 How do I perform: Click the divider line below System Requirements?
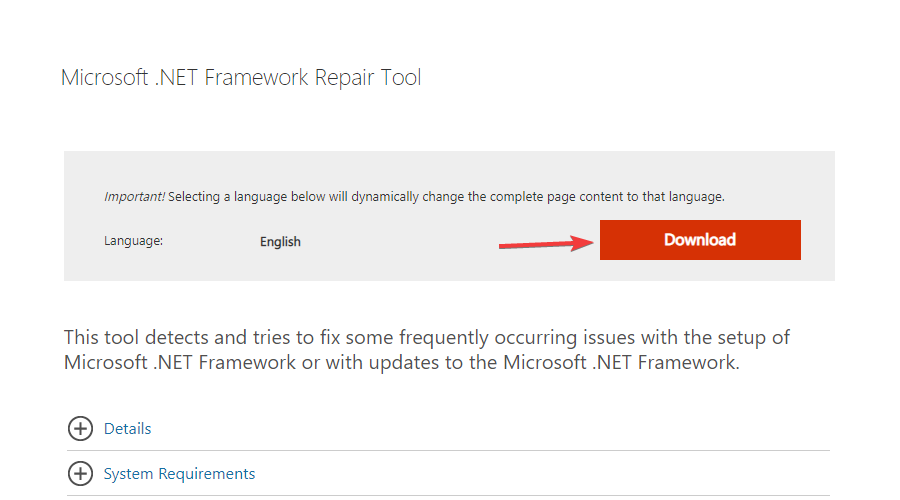(448, 496)
